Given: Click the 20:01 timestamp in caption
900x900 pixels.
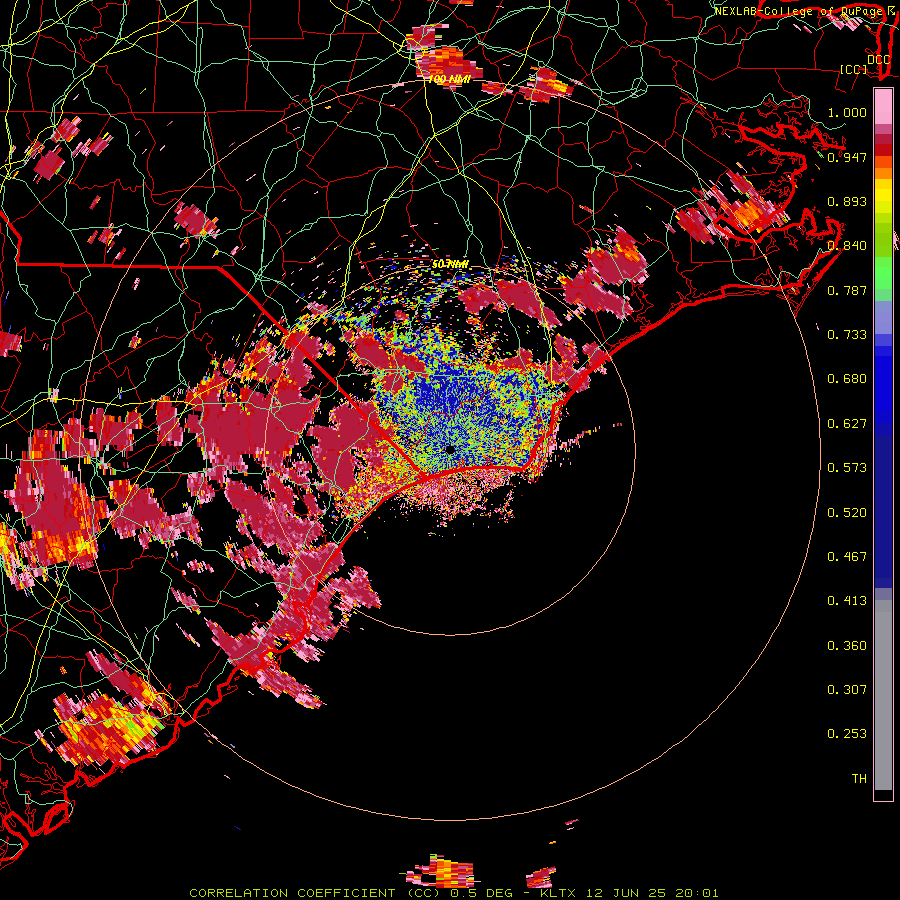Looking at the screenshot, I should (698, 893).
